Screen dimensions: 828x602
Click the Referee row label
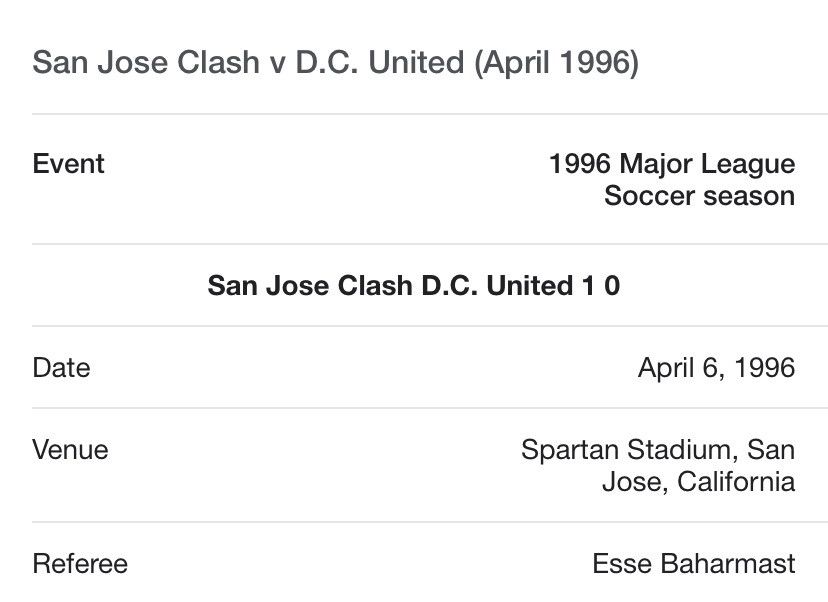[x=80, y=563]
